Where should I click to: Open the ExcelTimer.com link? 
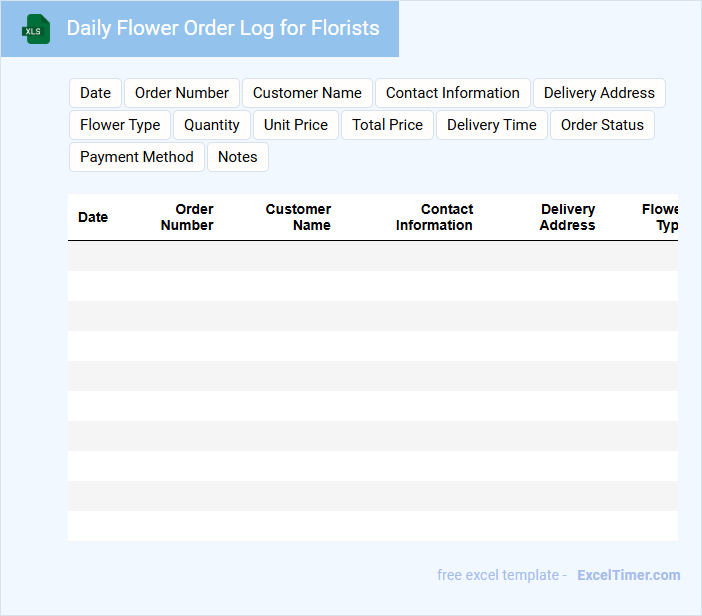click(x=629, y=575)
